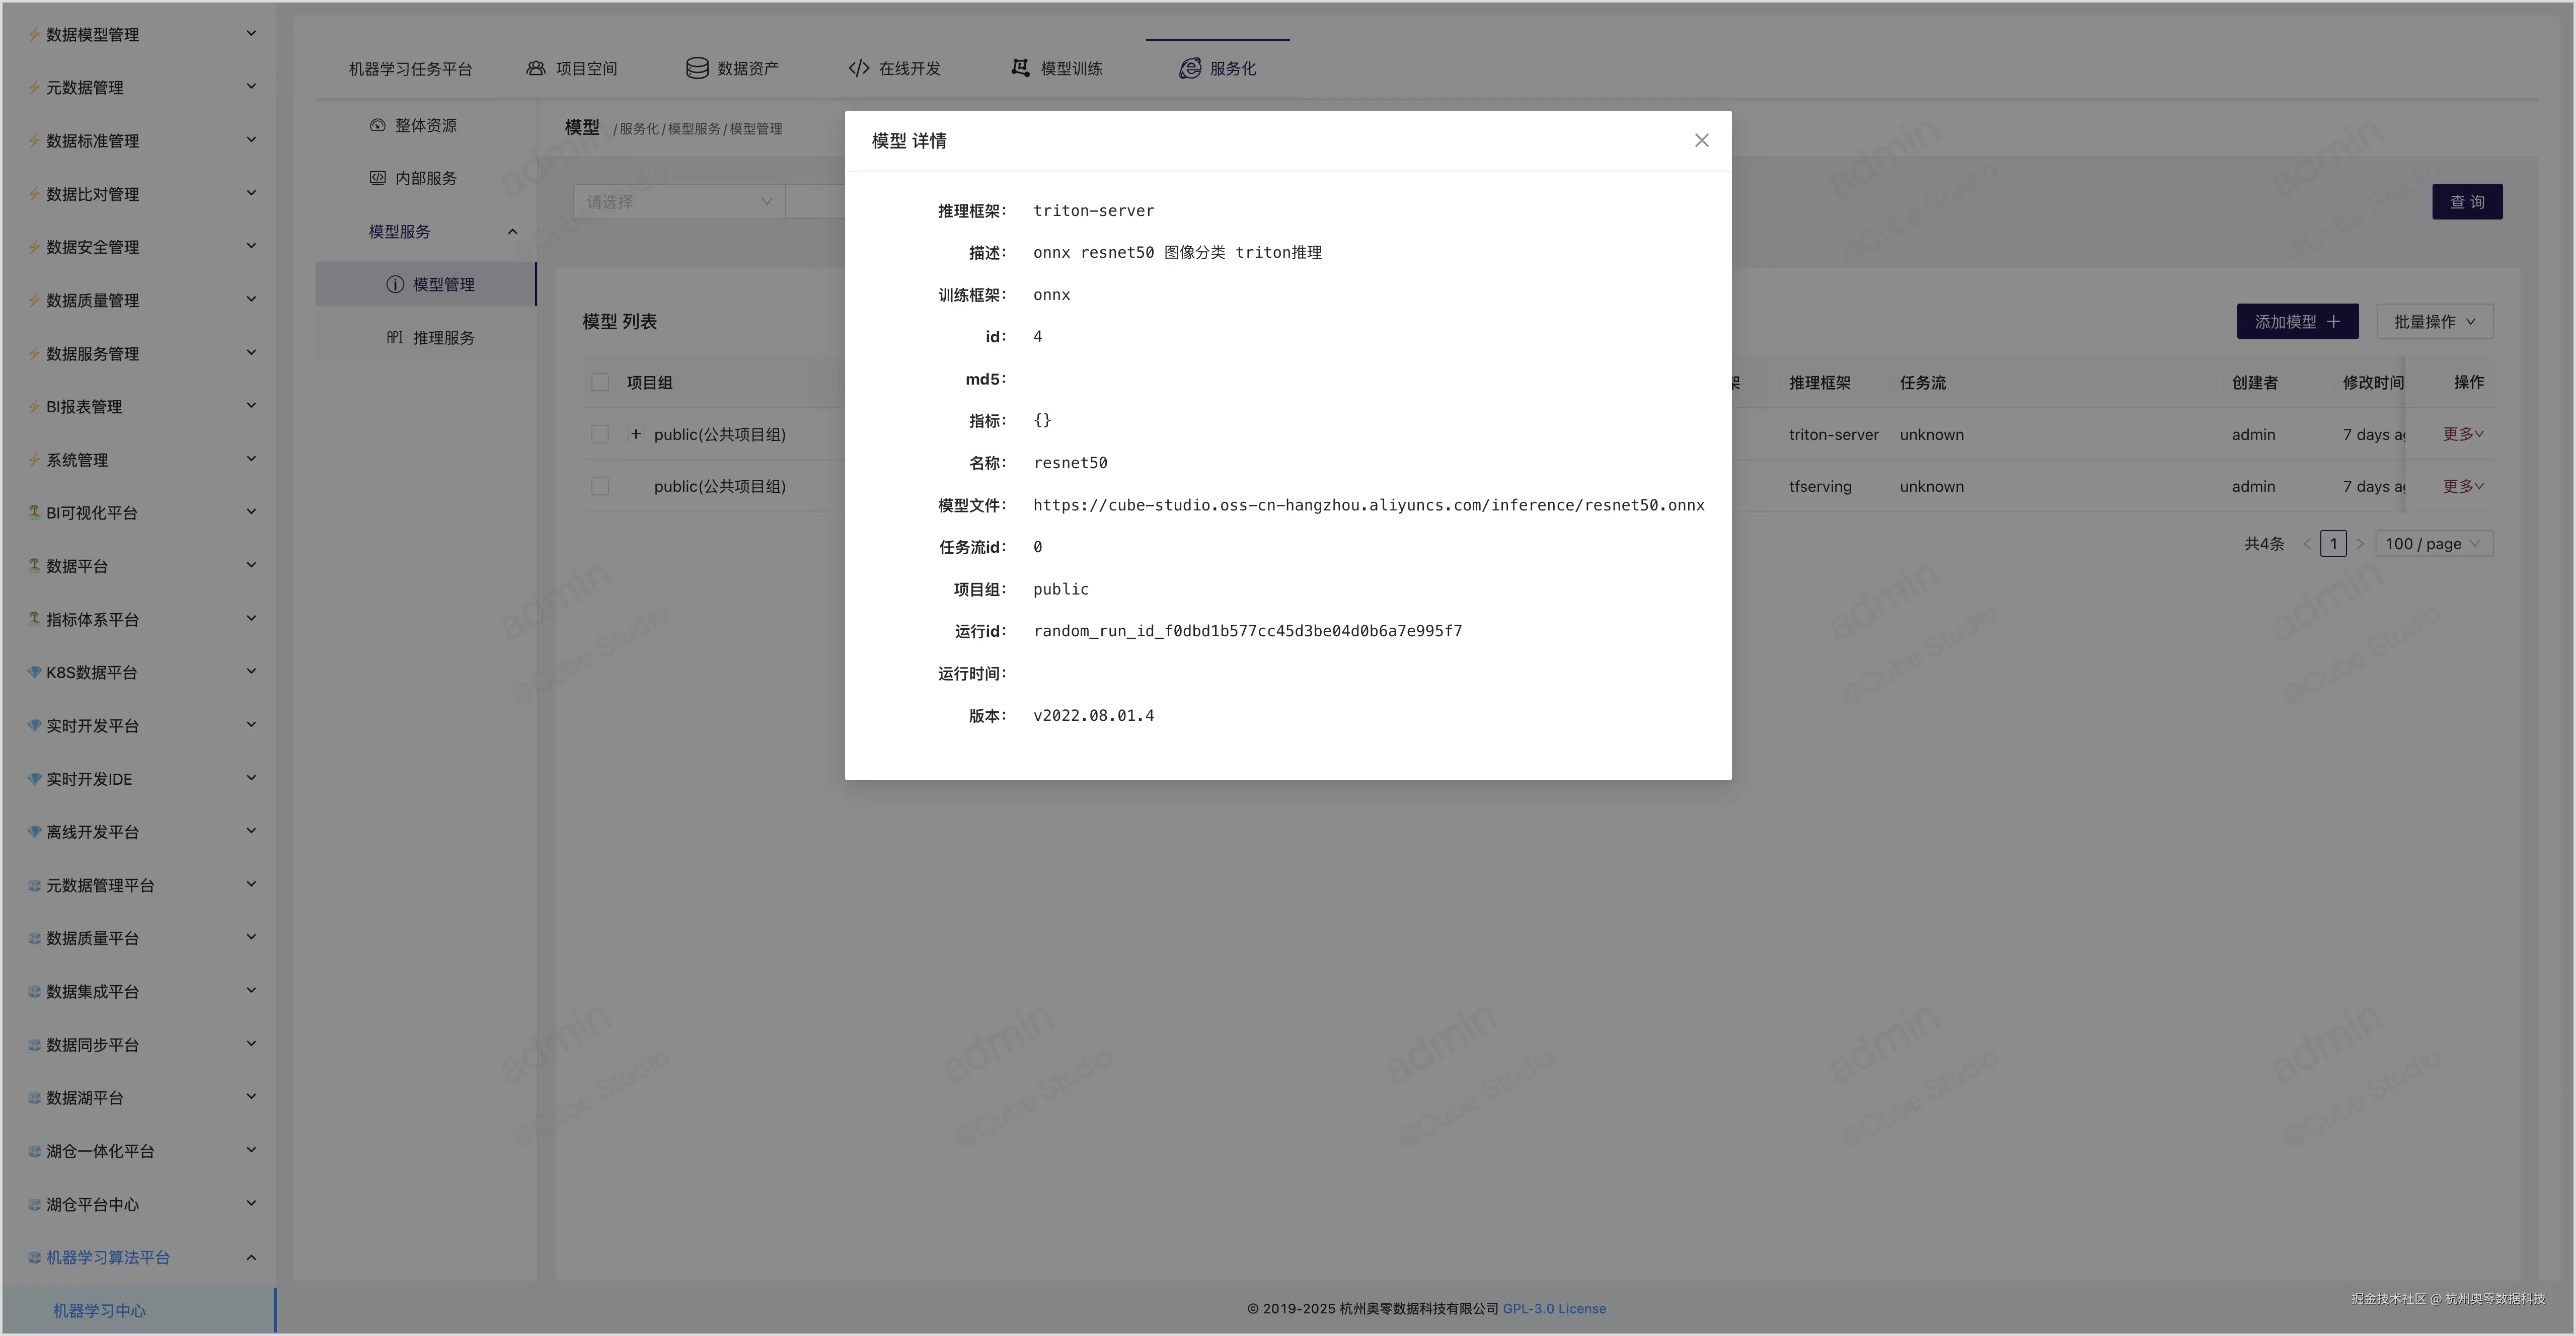The width and height of the screenshot is (2576, 1336).
Task: Click the 服务化 icon in top navigation
Action: coord(1189,68)
